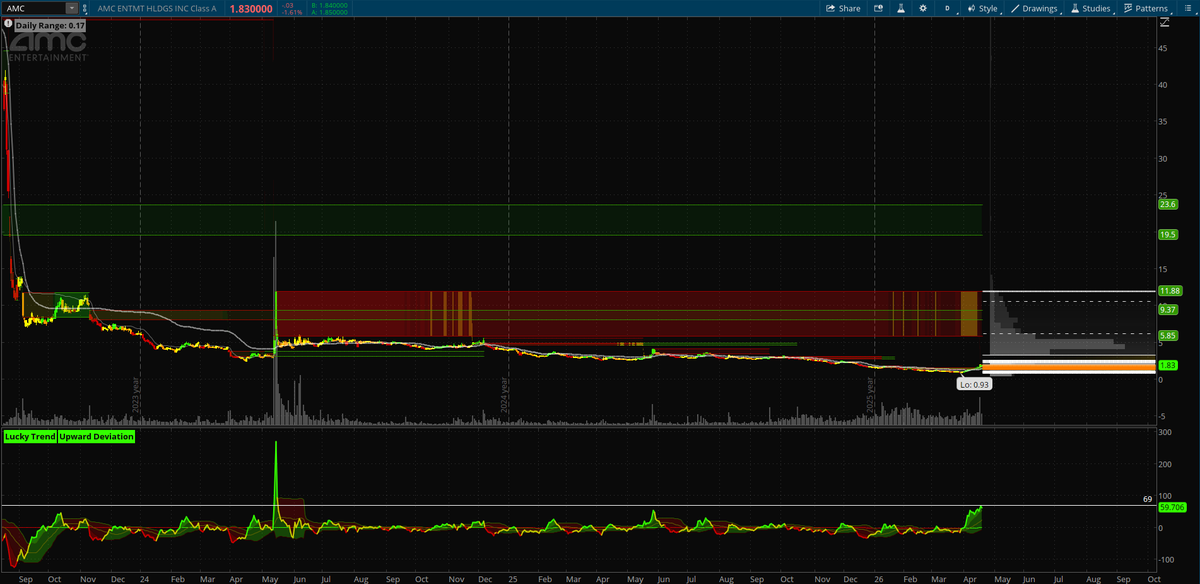Select the Lucky Trend study label
1200x584 pixels.
click(29, 437)
